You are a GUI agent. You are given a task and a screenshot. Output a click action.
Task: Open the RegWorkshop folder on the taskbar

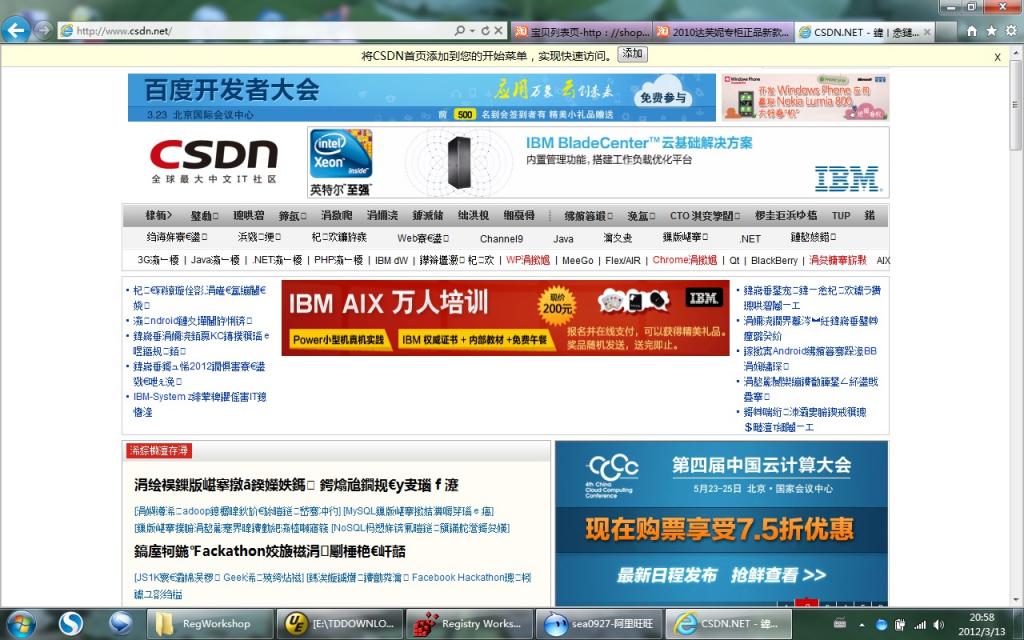[x=210, y=624]
